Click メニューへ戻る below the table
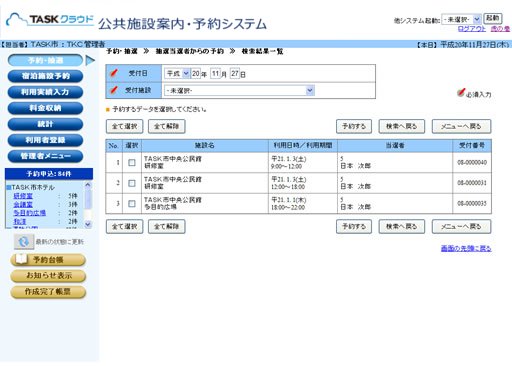The height and width of the screenshot is (366, 512). pos(461,227)
